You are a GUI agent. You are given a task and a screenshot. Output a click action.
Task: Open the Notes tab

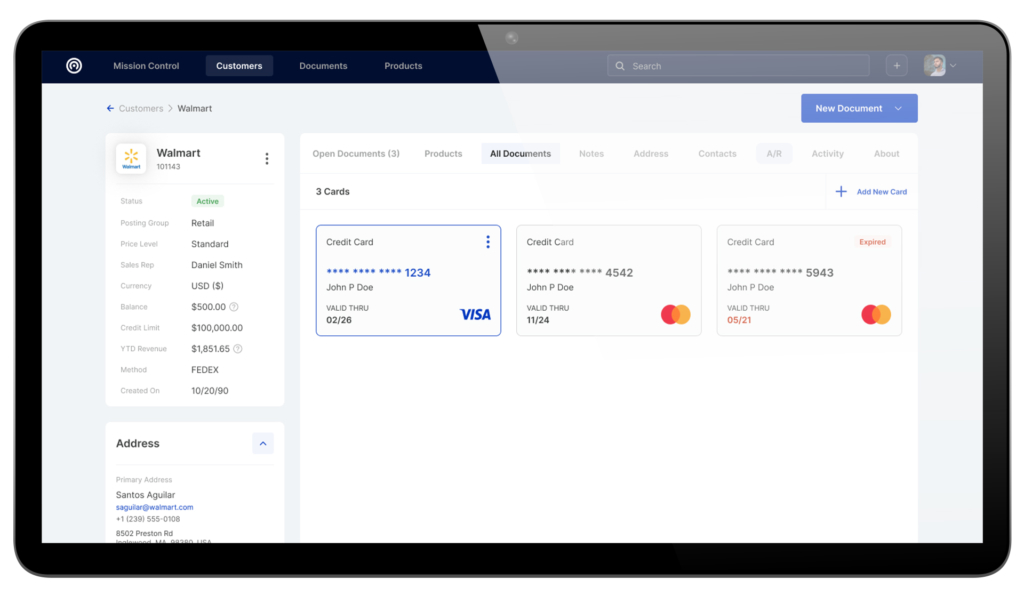tap(591, 153)
